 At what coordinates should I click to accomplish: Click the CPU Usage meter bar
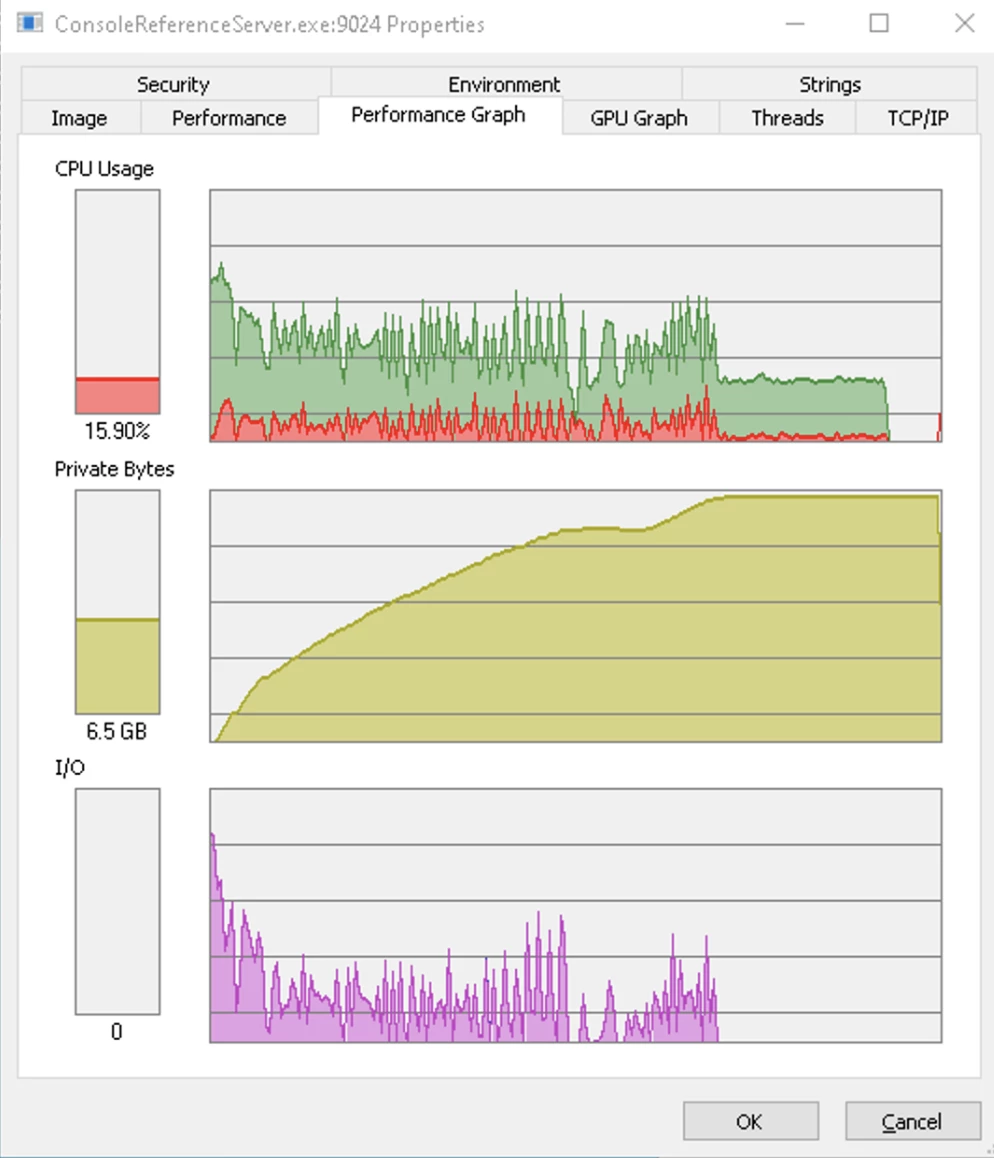point(117,302)
